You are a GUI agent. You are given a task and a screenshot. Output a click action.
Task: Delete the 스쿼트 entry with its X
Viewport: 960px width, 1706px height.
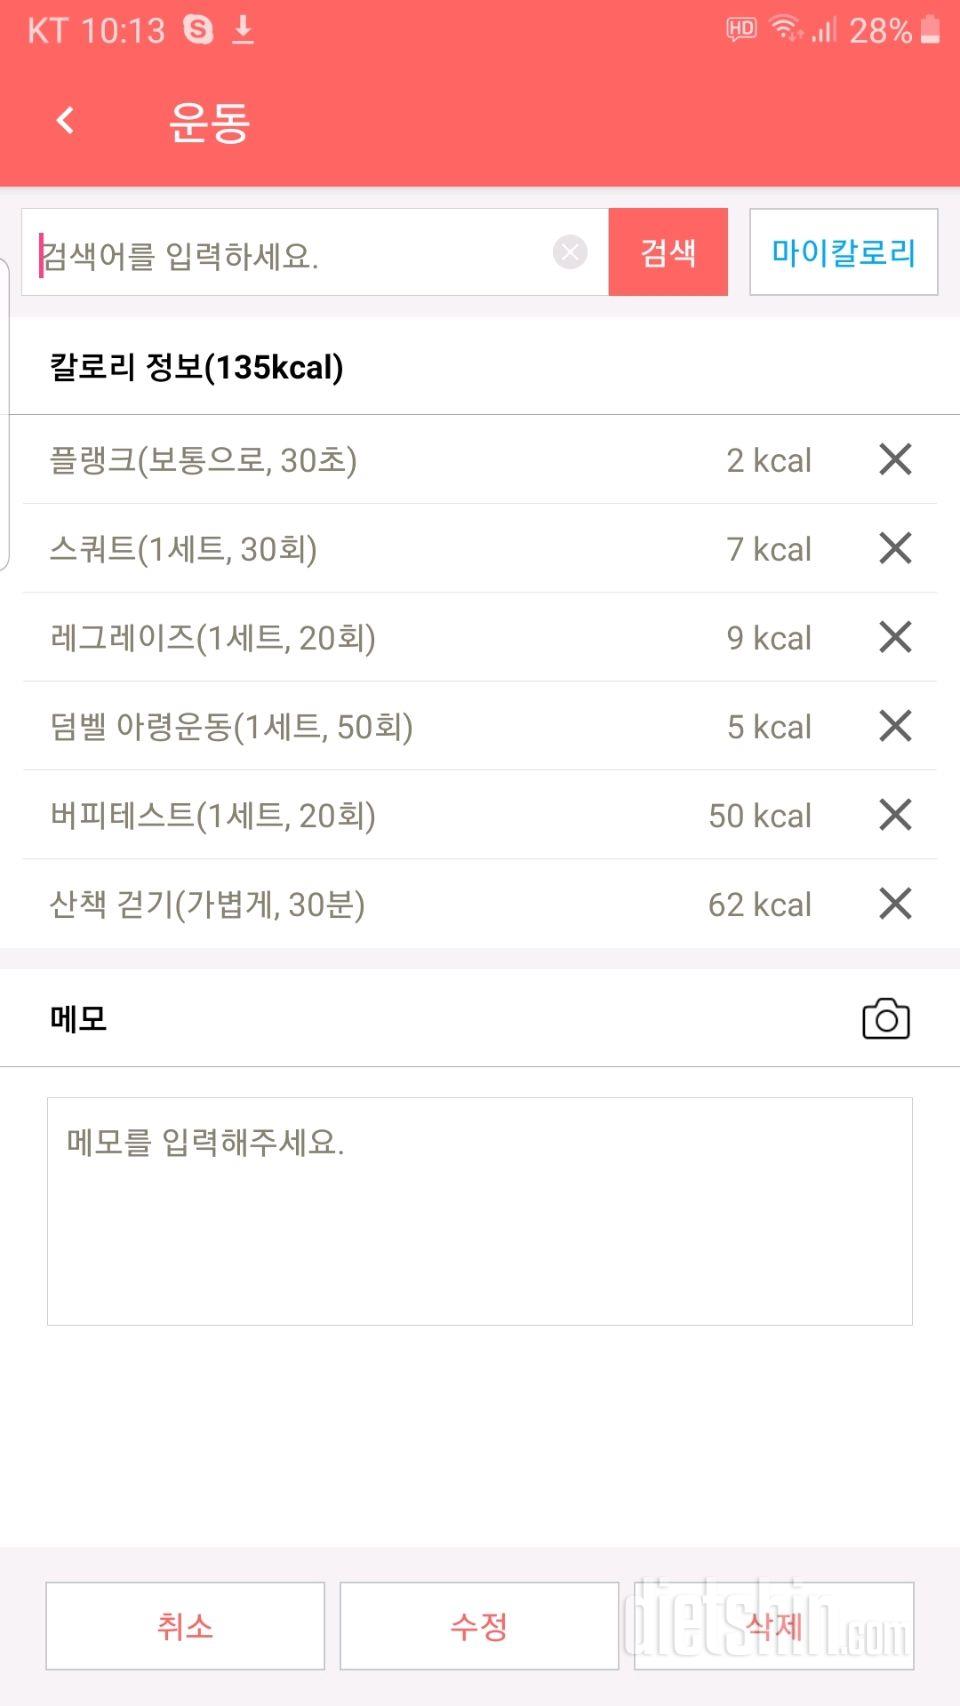coord(895,548)
